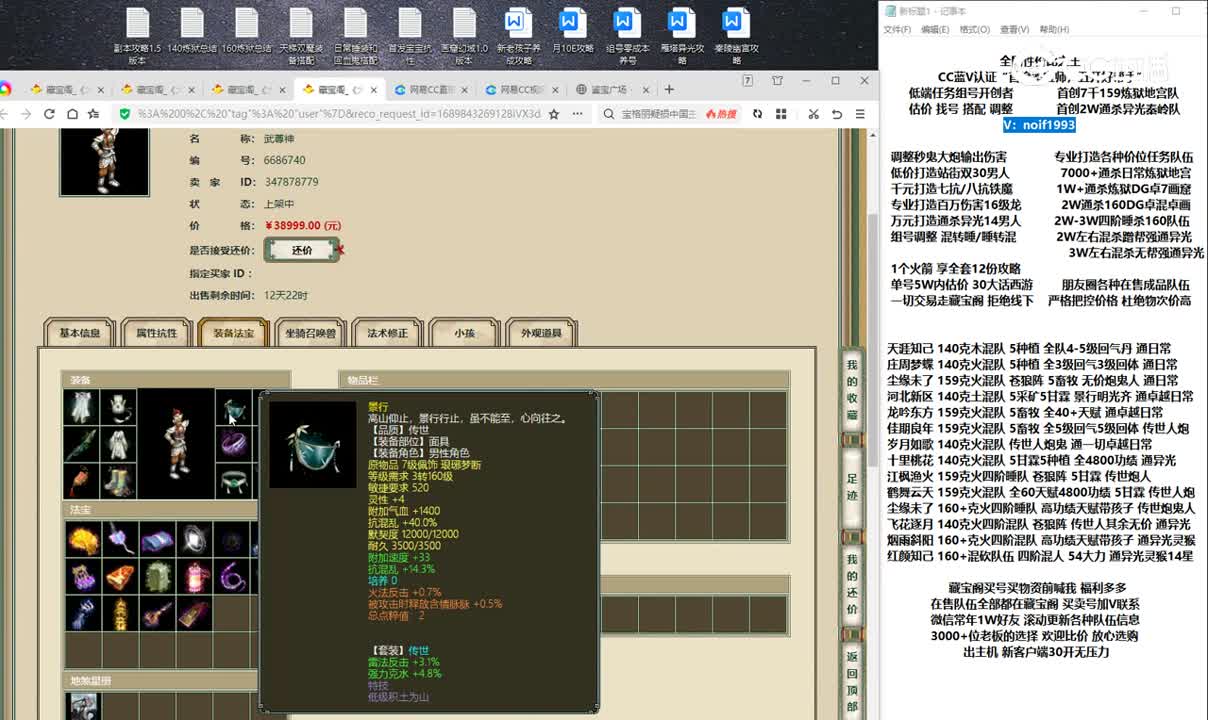
Task: Click the browser undo-close arrow icon
Action: [x=837, y=114]
